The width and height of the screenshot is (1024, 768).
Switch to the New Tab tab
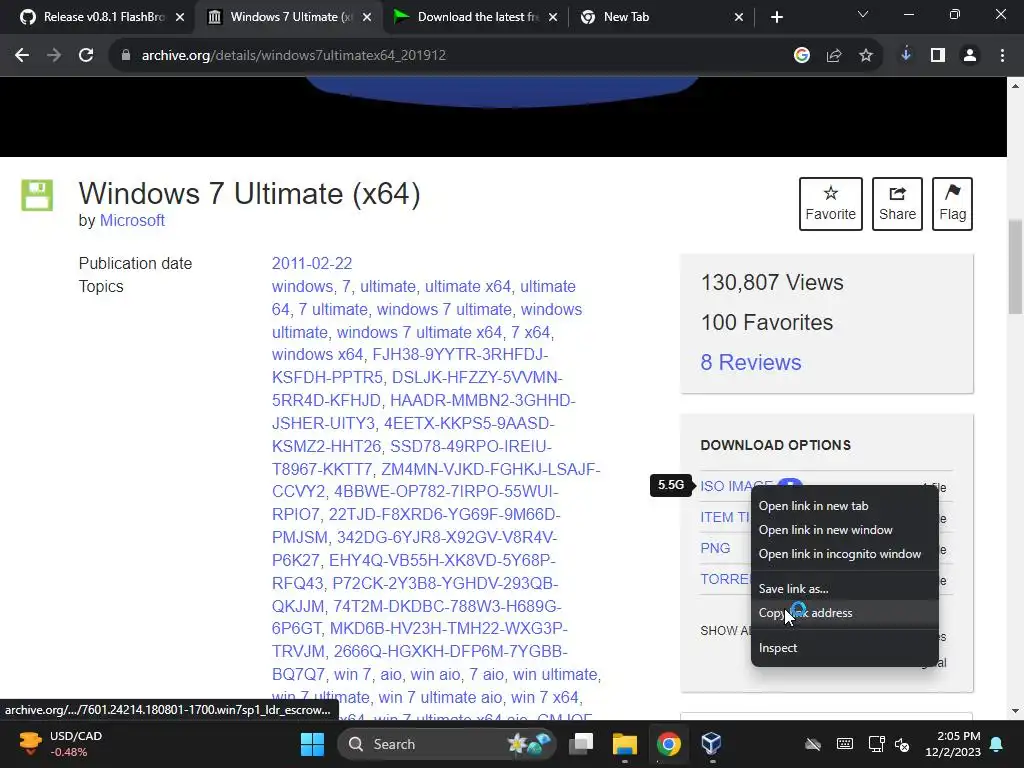(662, 17)
